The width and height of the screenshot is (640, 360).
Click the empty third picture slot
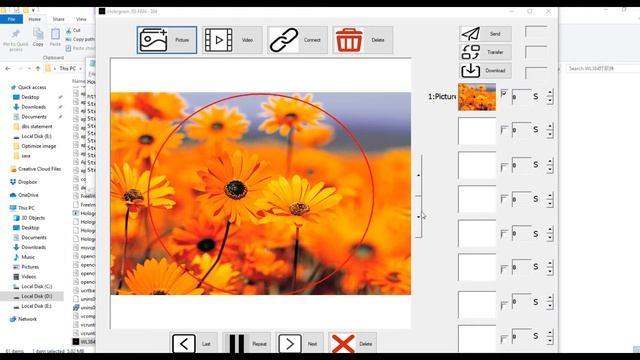tap(477, 165)
